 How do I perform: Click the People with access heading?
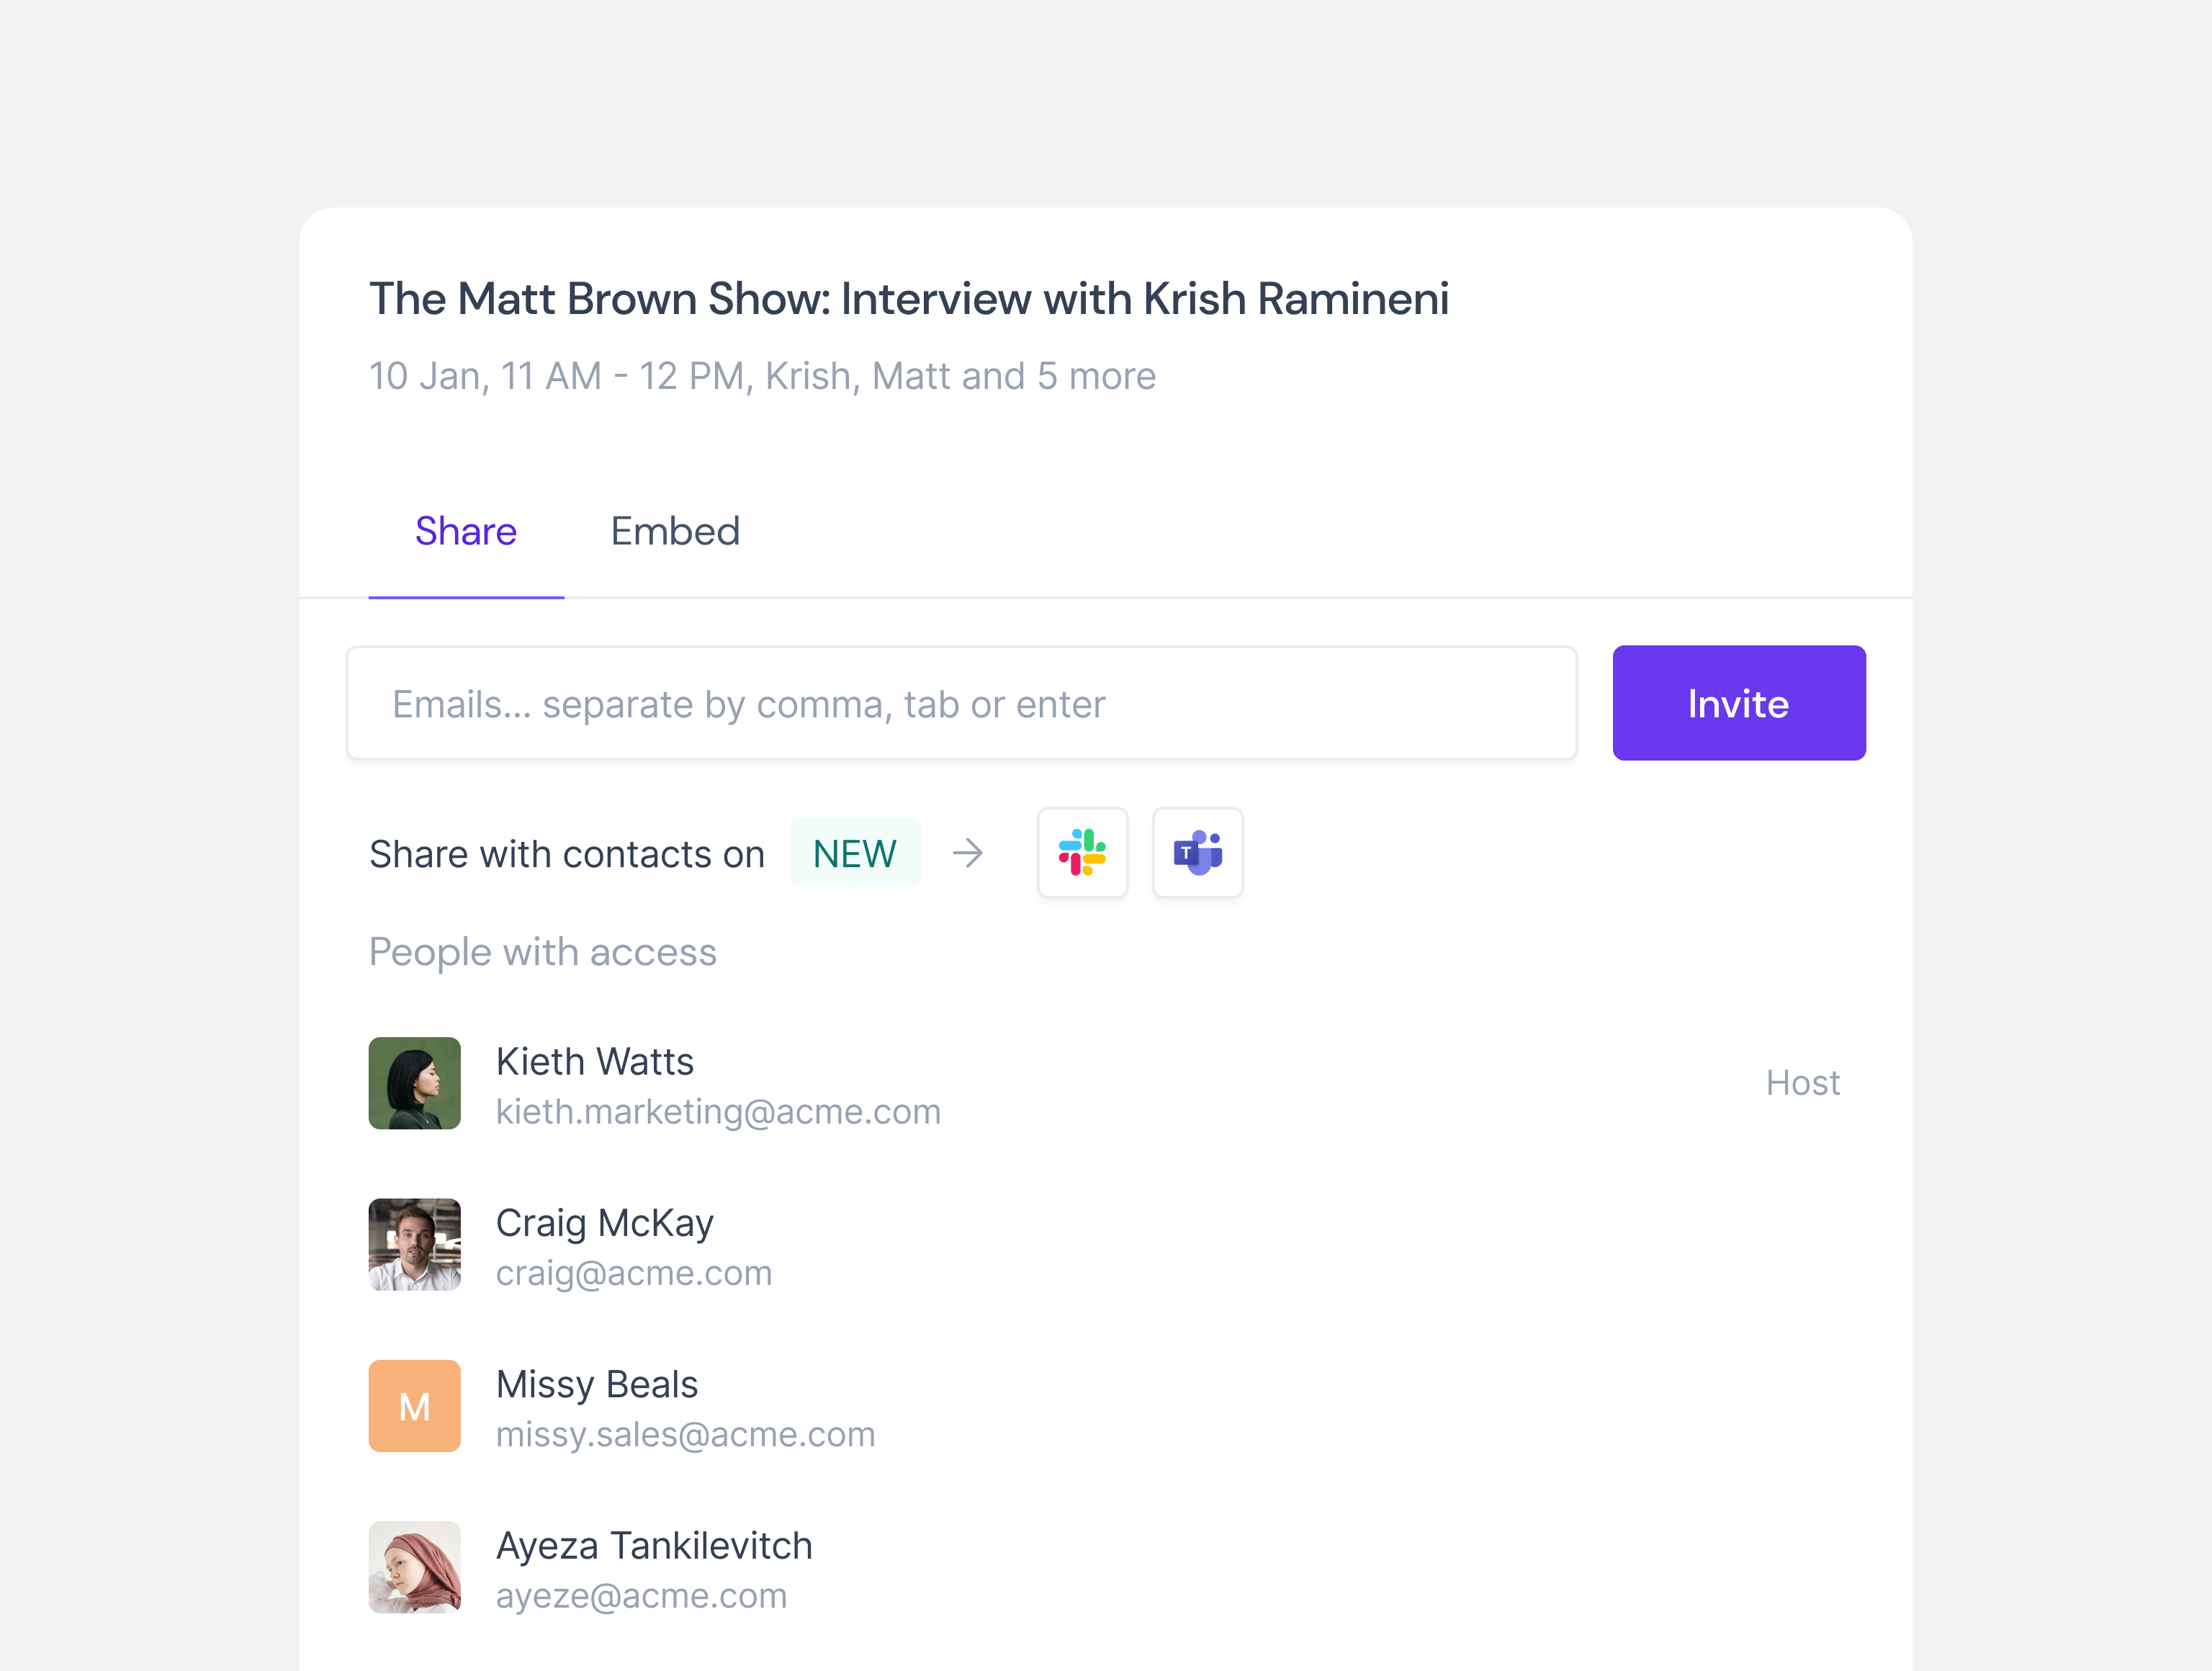pyautogui.click(x=543, y=952)
